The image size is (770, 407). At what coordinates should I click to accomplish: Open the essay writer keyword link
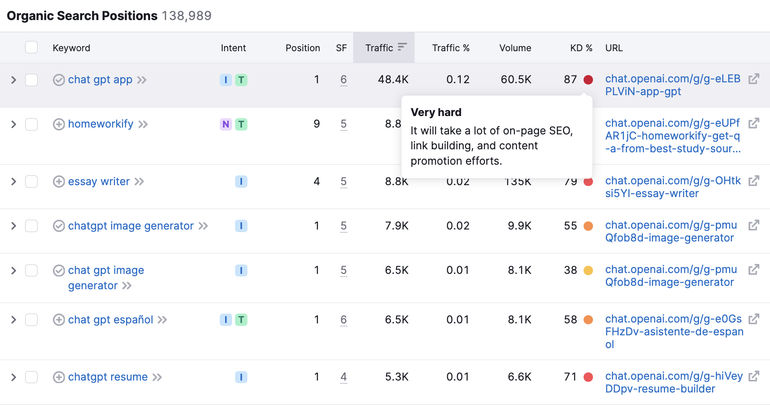point(99,182)
